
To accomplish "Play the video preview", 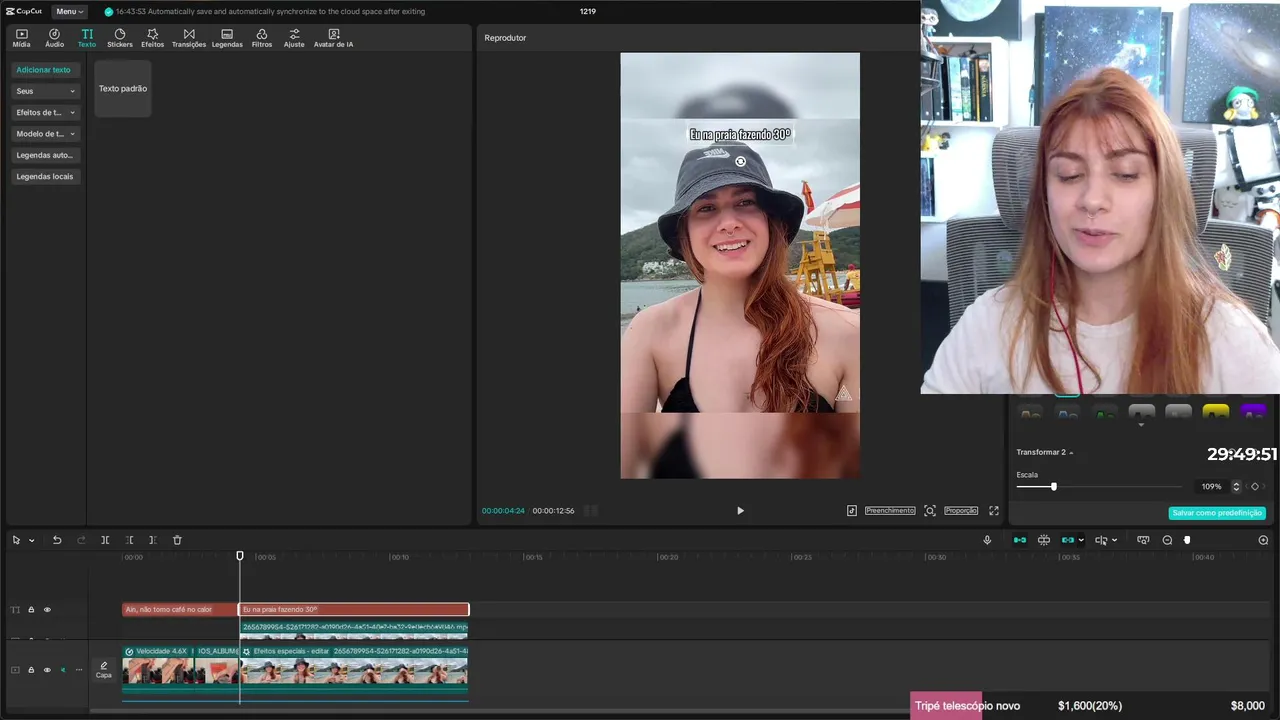I will pos(740,510).
